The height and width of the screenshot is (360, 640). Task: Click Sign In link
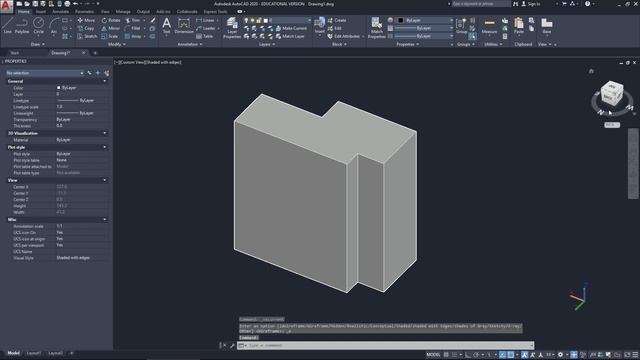point(531,4)
